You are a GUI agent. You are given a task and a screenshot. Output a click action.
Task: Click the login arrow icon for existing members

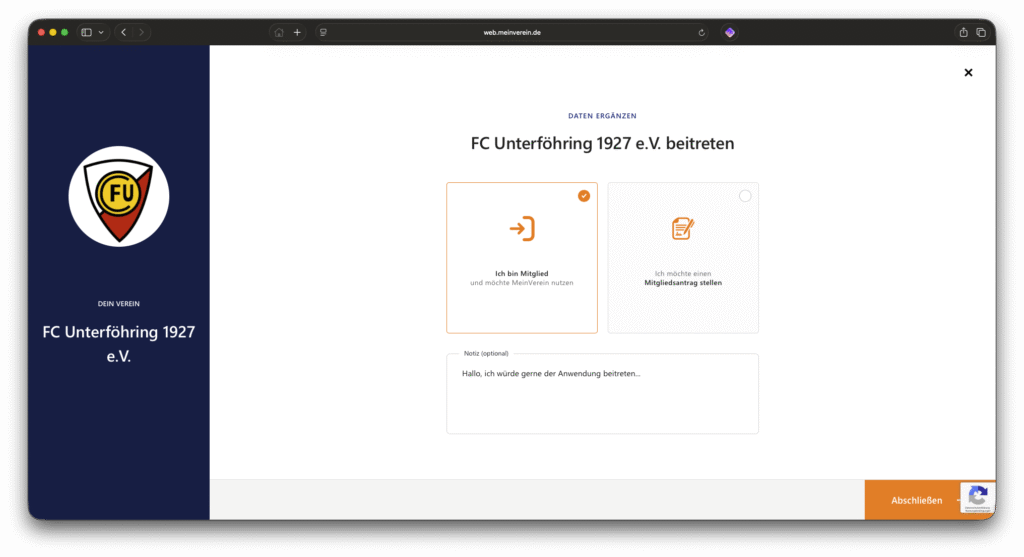click(x=521, y=229)
